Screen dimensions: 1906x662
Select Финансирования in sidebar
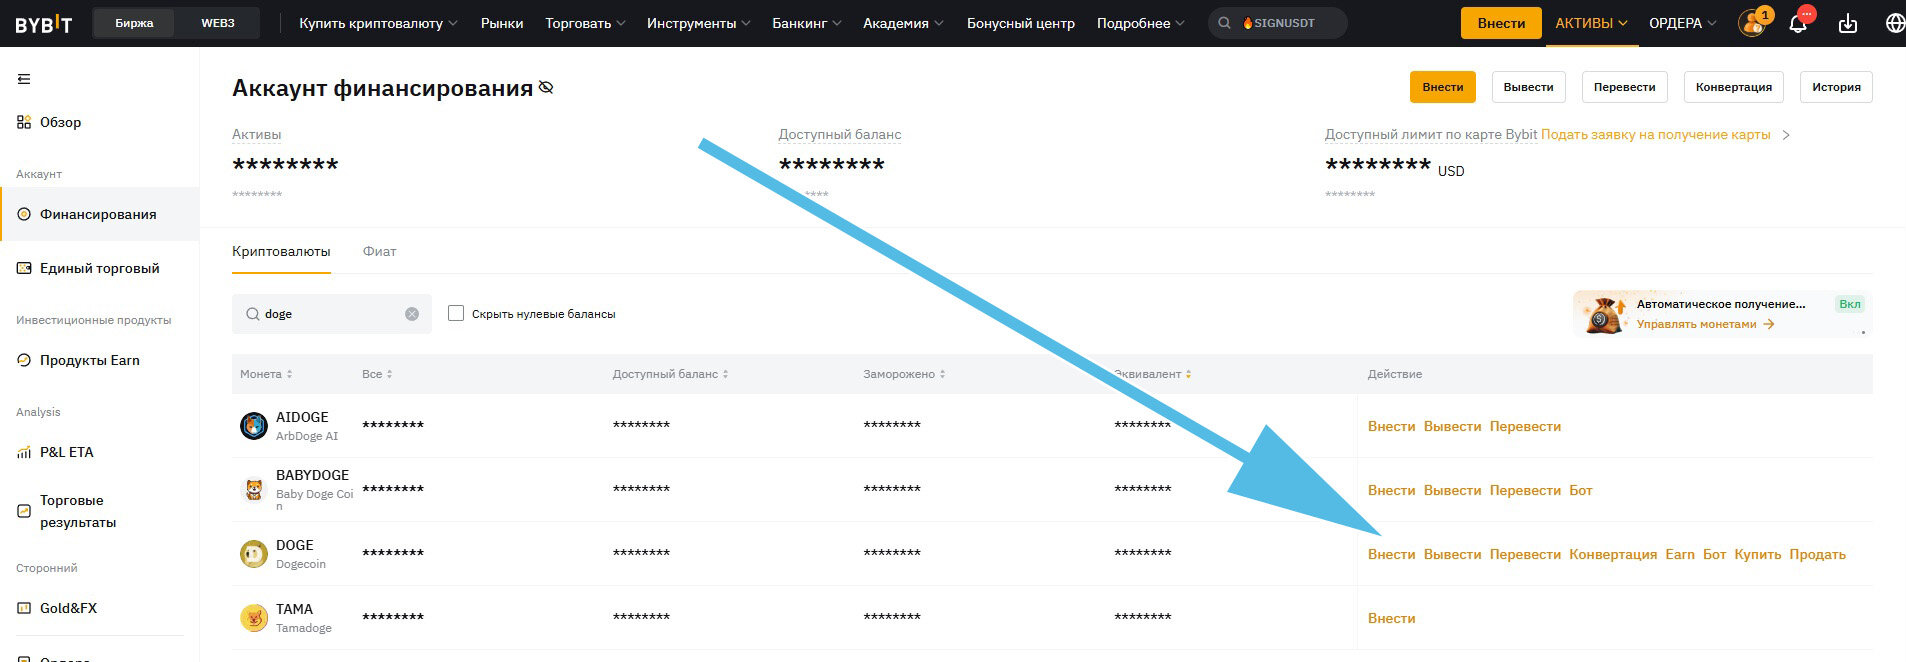(98, 214)
